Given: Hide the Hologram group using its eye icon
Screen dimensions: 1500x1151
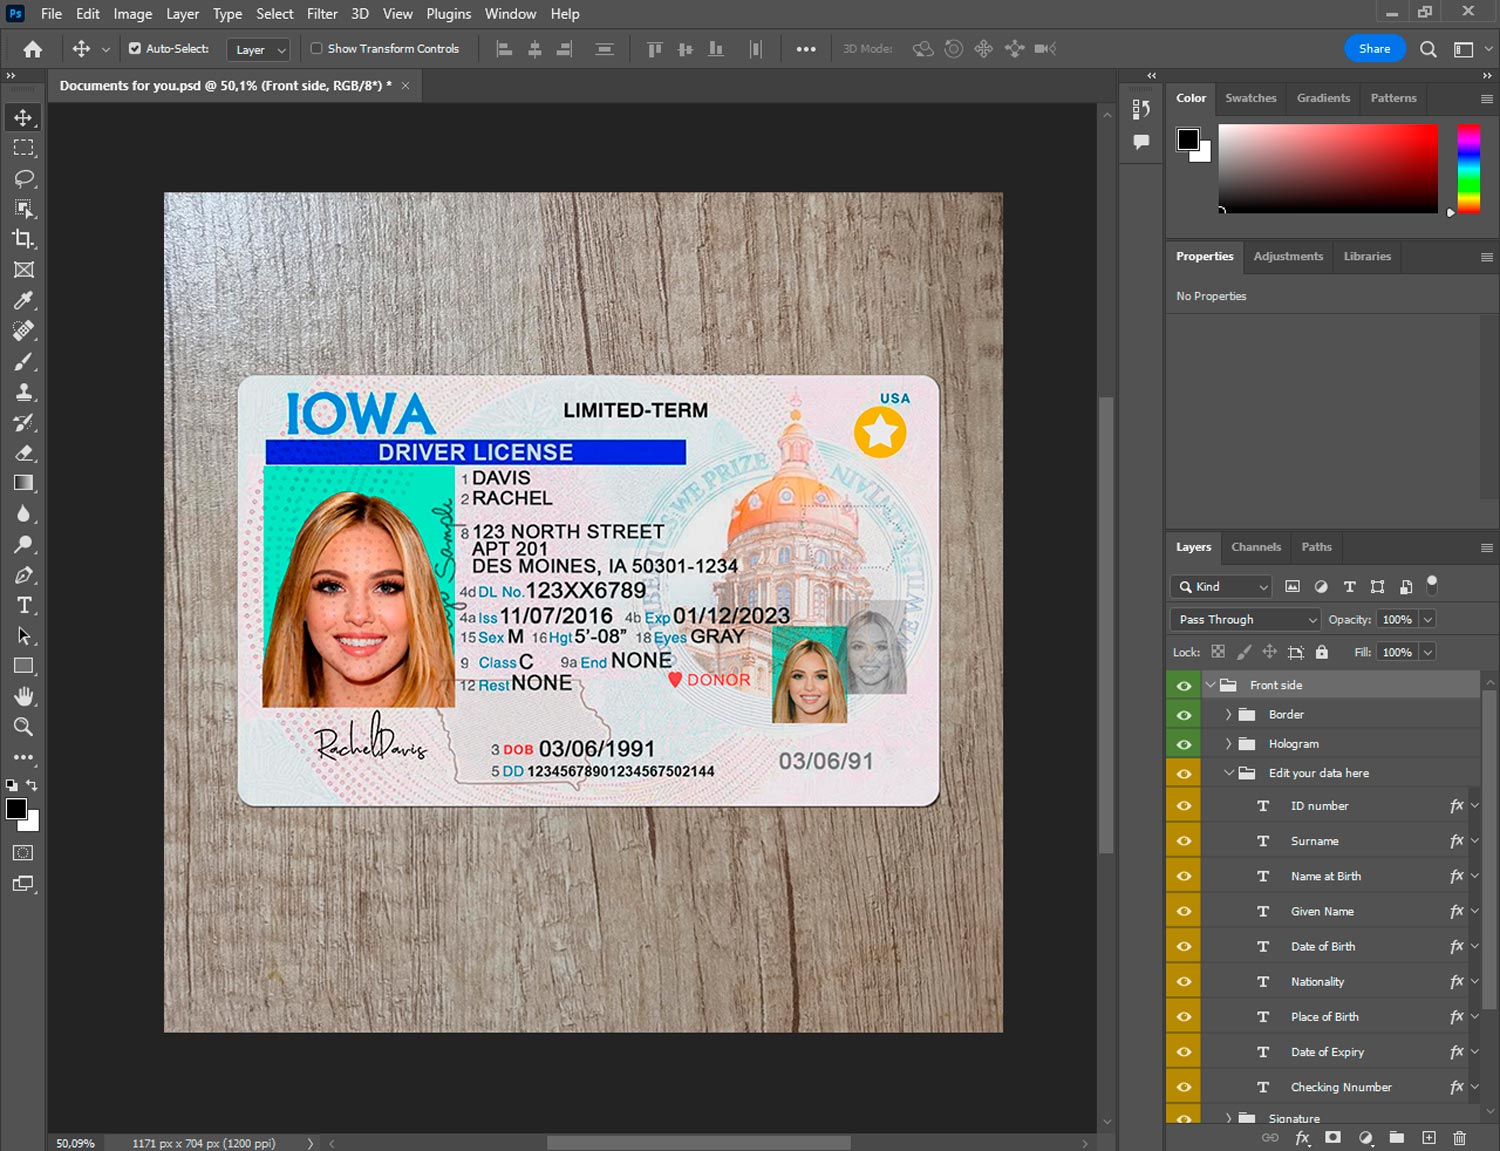Looking at the screenshot, I should coord(1184,744).
